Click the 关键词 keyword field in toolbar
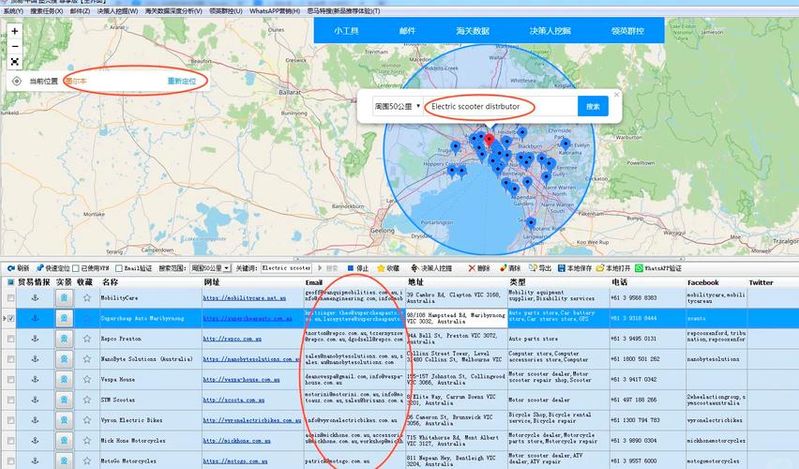799x469 pixels. [x=286, y=268]
